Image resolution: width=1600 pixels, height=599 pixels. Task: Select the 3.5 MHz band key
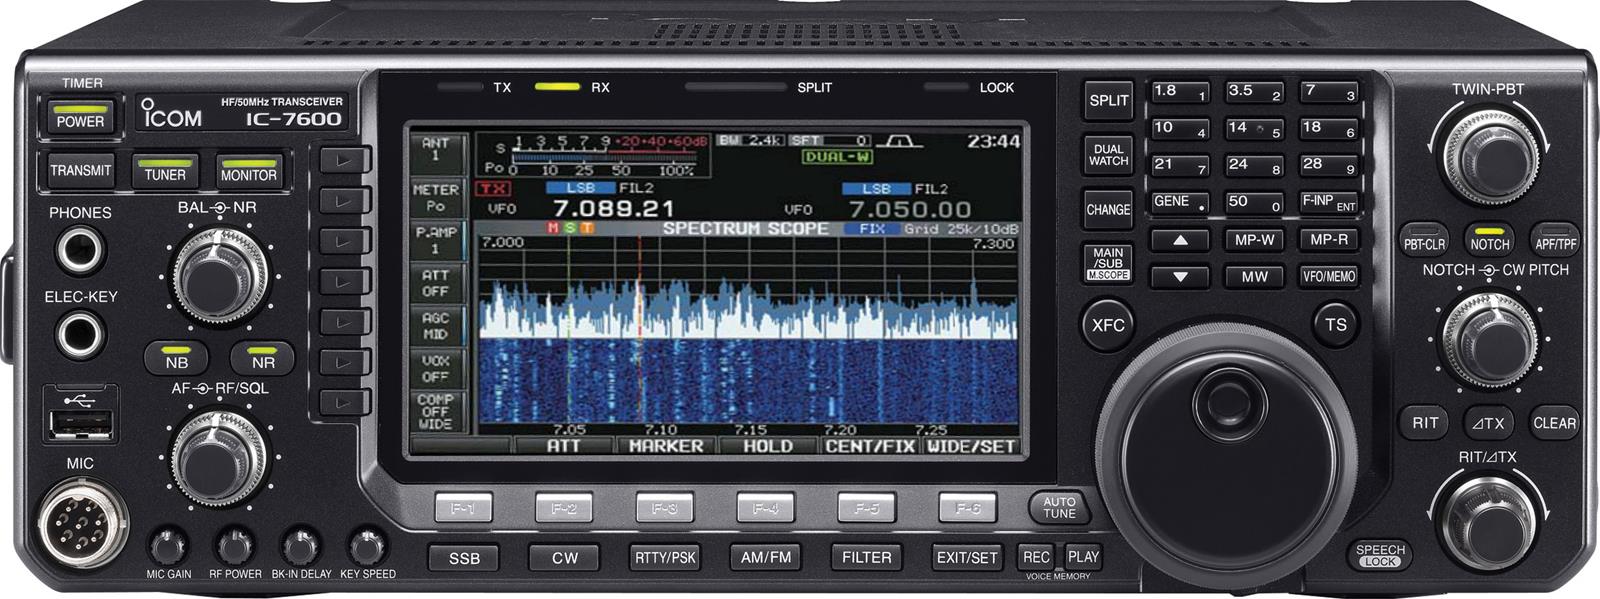click(1254, 93)
